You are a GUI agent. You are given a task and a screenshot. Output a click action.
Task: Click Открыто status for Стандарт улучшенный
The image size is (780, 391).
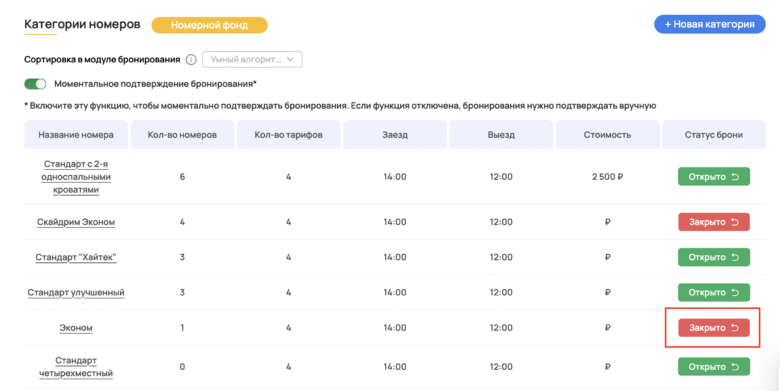point(714,293)
